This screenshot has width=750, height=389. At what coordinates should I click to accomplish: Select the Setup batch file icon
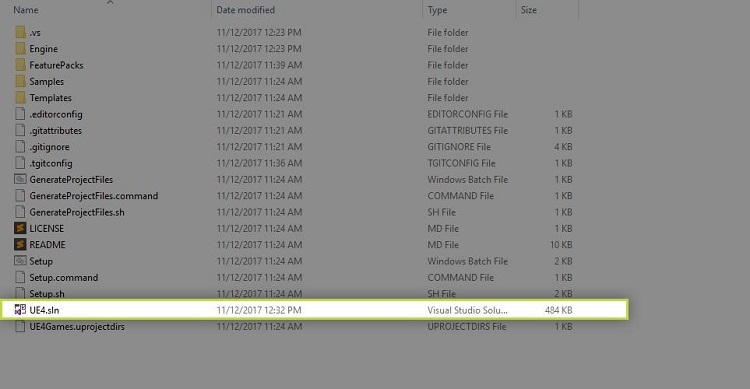point(20,261)
